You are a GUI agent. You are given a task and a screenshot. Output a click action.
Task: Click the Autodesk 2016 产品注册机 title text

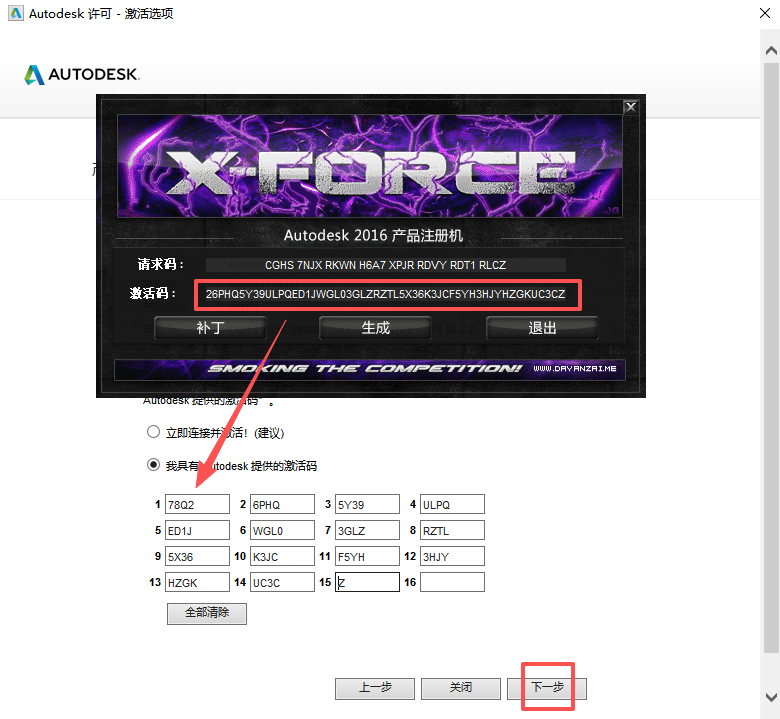(373, 235)
